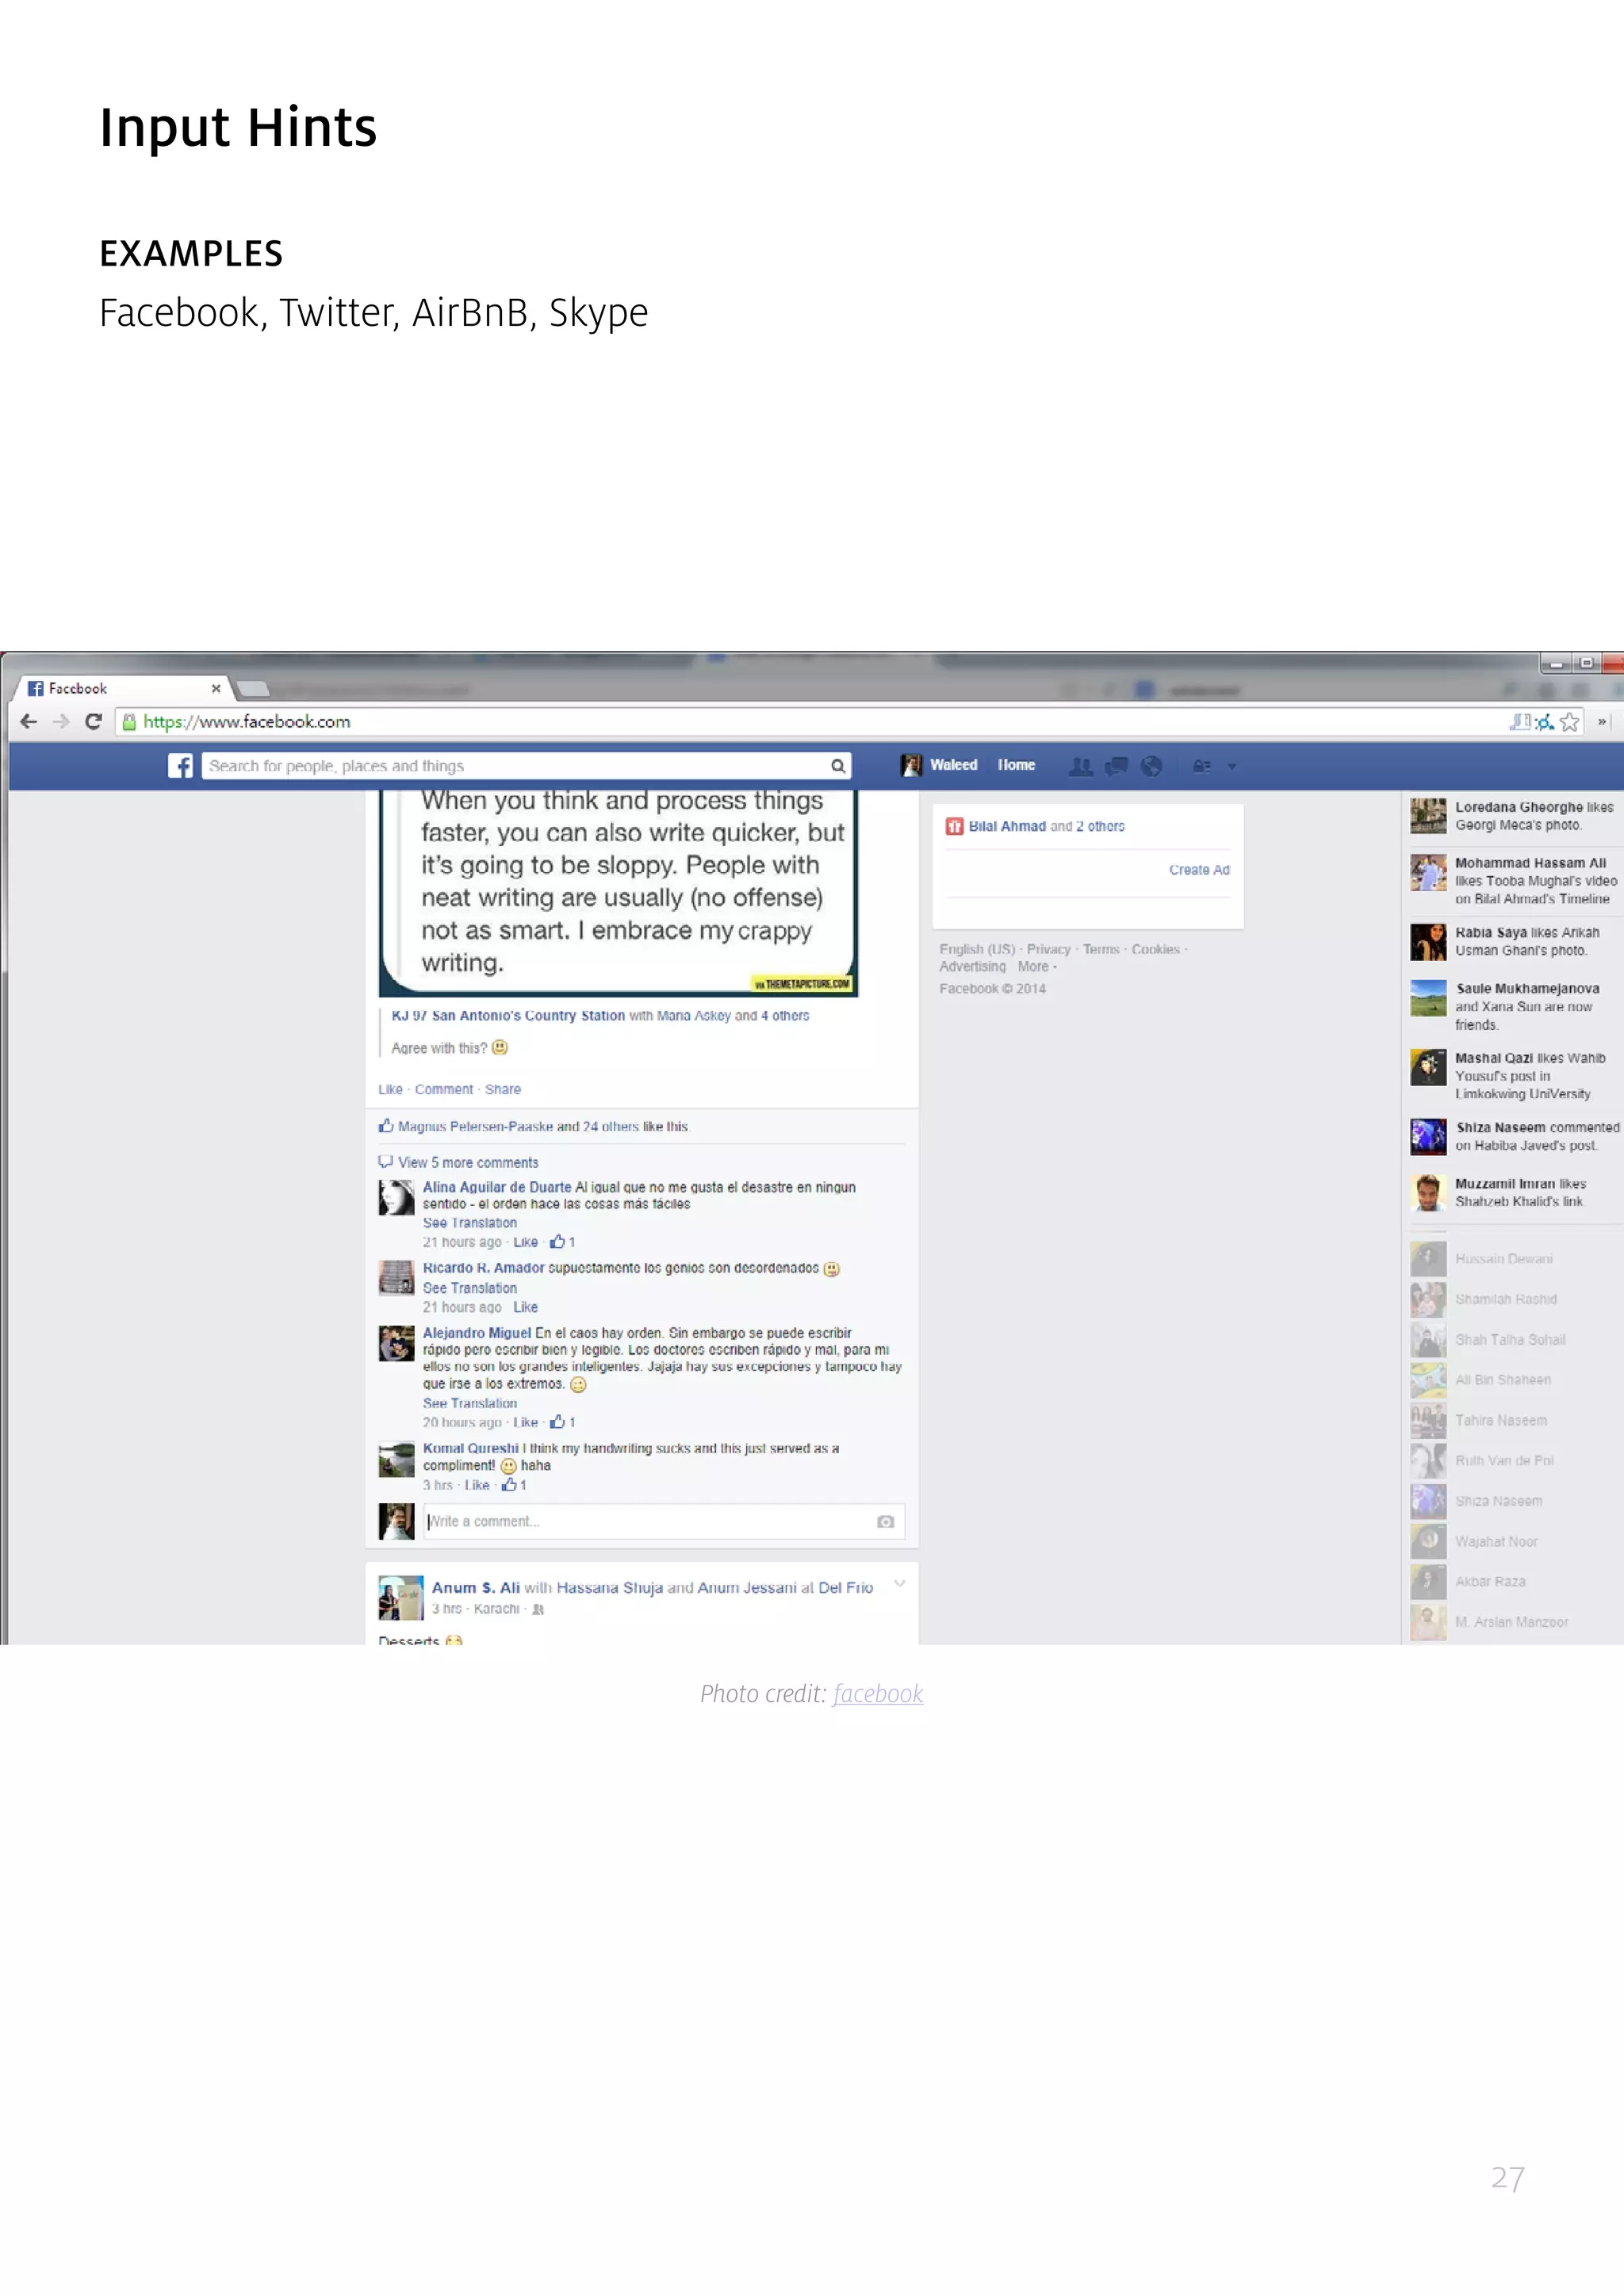Screen dimensions: 1624x2296
Task: Share the KJ 97 post
Action: (503, 1089)
